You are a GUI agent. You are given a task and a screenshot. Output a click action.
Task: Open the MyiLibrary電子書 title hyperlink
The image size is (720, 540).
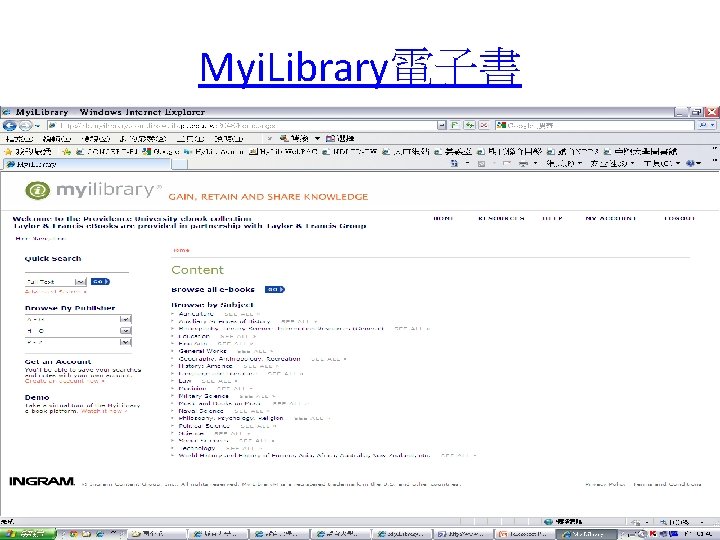[360, 68]
